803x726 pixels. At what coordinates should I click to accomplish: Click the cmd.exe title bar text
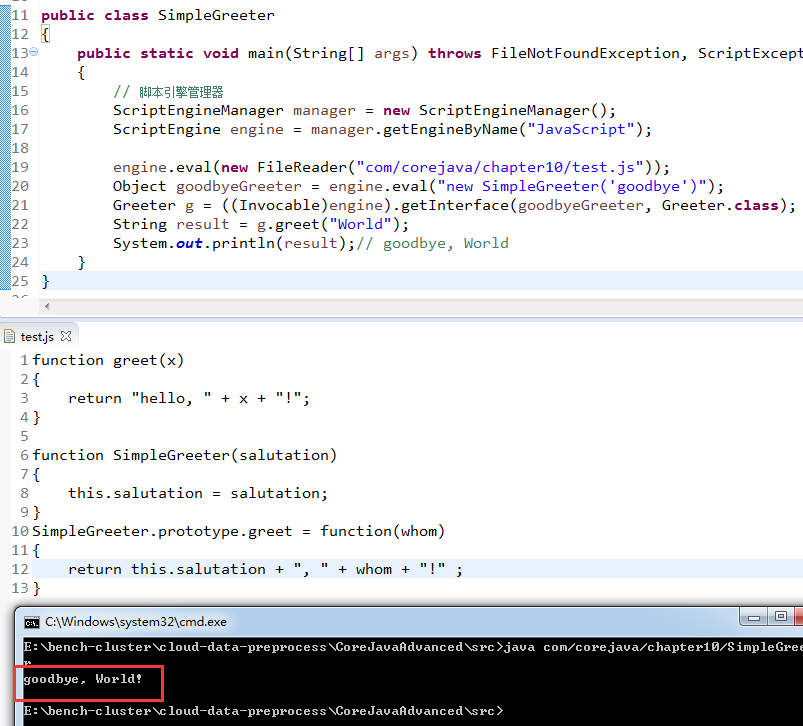pos(136,622)
